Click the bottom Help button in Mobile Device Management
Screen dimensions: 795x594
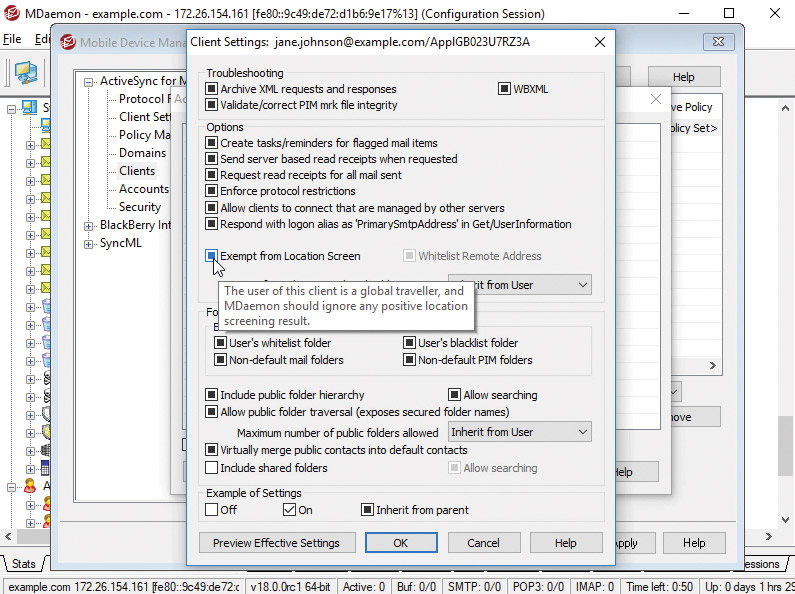tap(694, 543)
